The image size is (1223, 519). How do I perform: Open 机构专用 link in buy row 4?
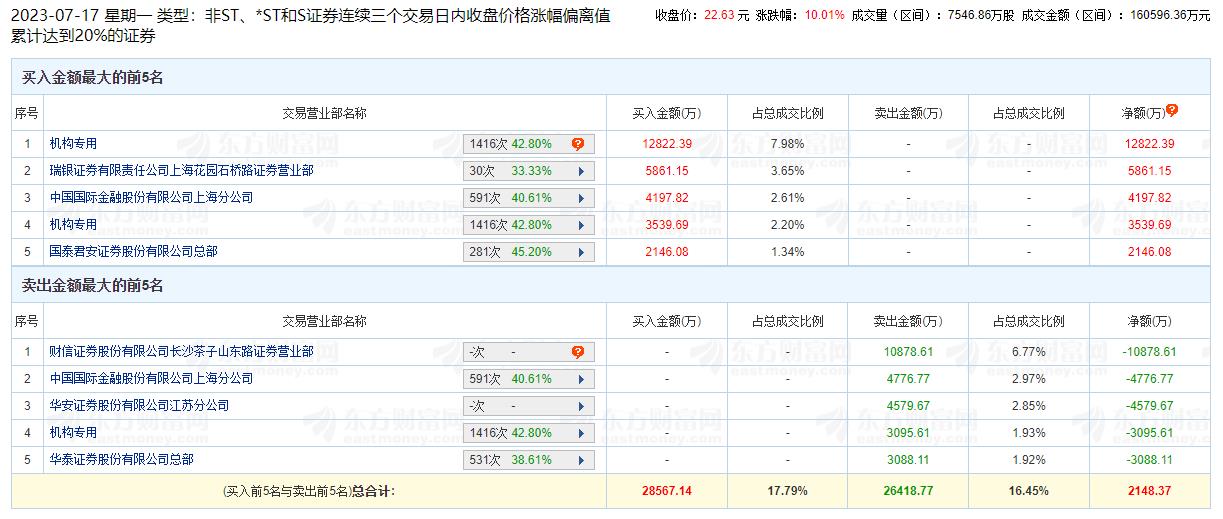point(73,225)
